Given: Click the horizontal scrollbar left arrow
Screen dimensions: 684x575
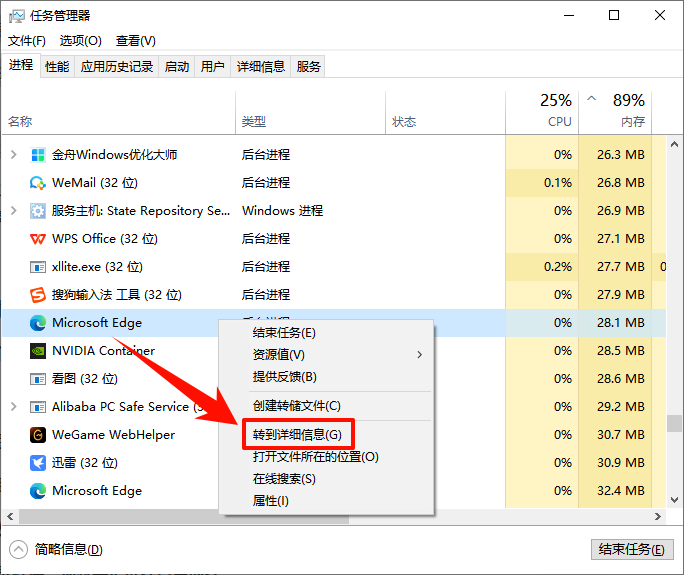Looking at the screenshot, I should pos(10,517).
